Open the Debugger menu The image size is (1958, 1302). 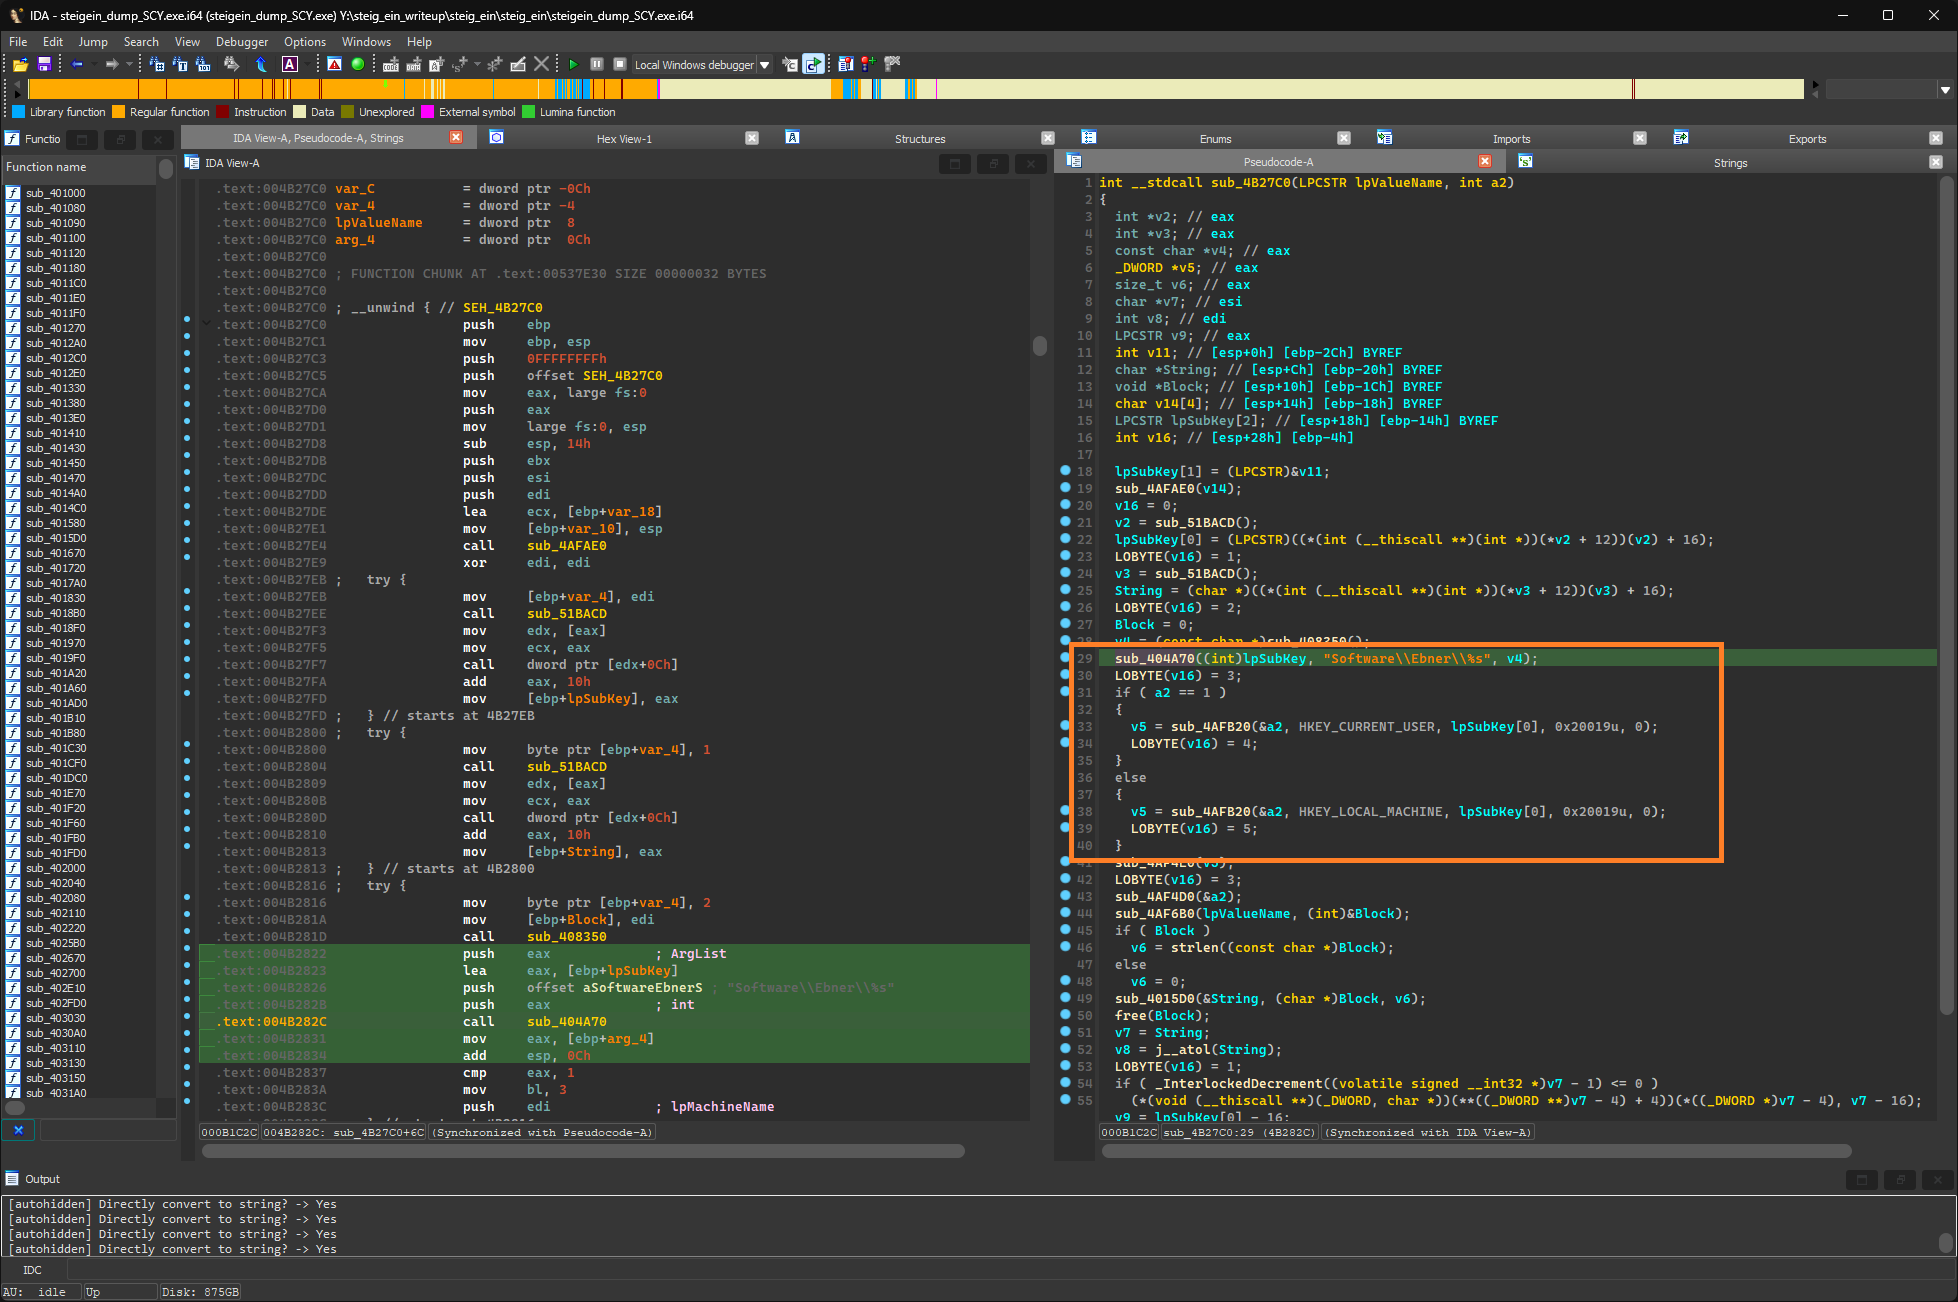(x=241, y=42)
